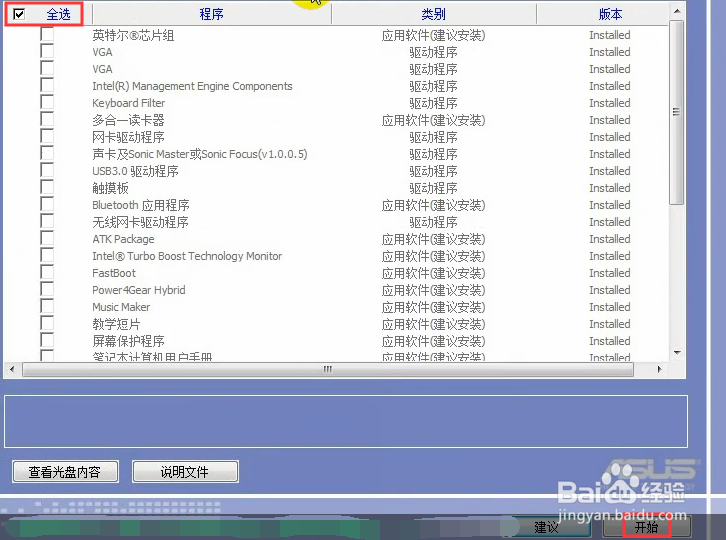The height and width of the screenshot is (540, 726).
Task: Sort by the 类别 column header
Action: (x=433, y=14)
